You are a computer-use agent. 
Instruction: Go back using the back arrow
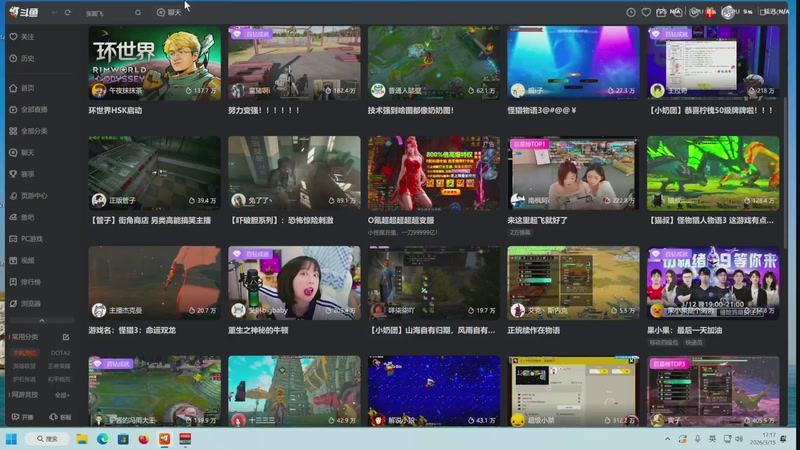tap(54, 12)
